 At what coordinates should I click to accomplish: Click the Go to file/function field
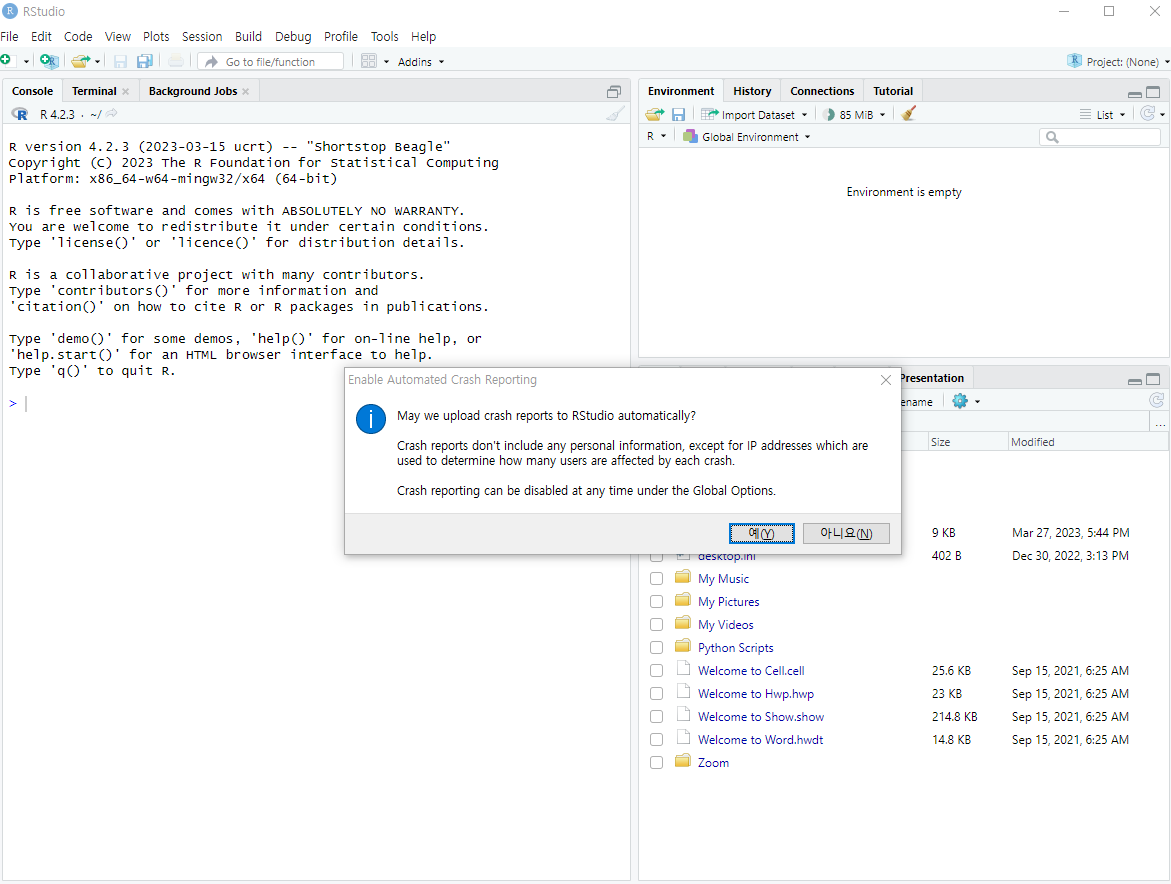click(271, 61)
